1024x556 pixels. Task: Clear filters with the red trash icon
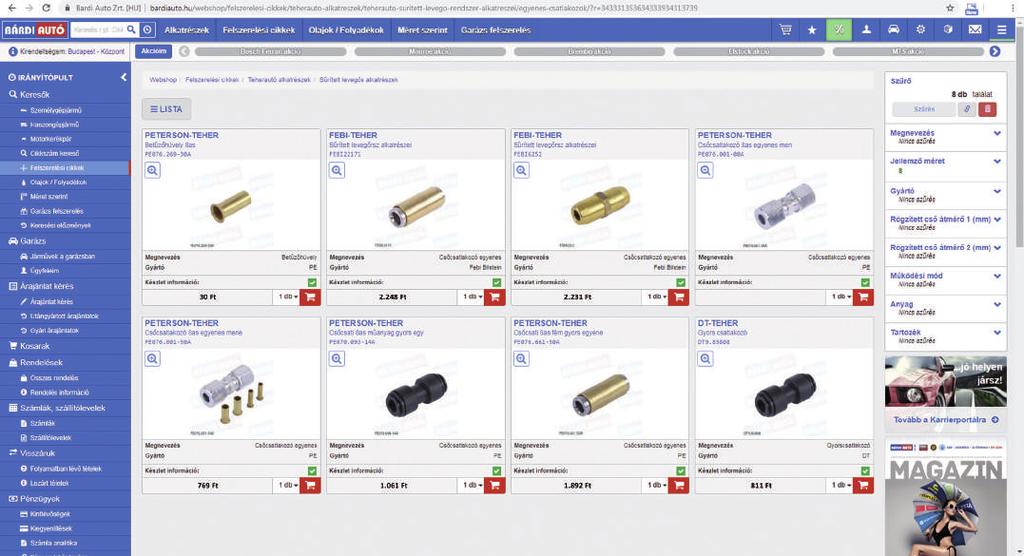coord(987,110)
